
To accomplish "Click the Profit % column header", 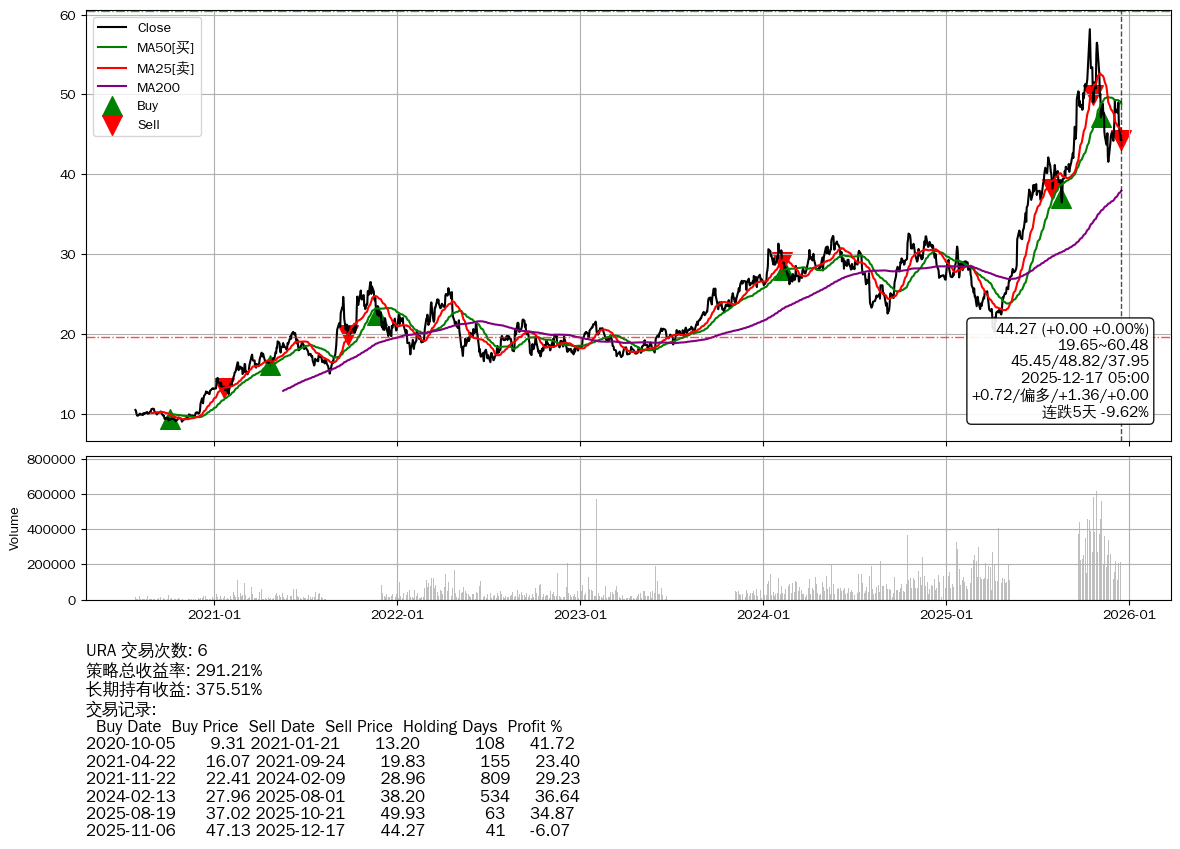I will coord(534,727).
